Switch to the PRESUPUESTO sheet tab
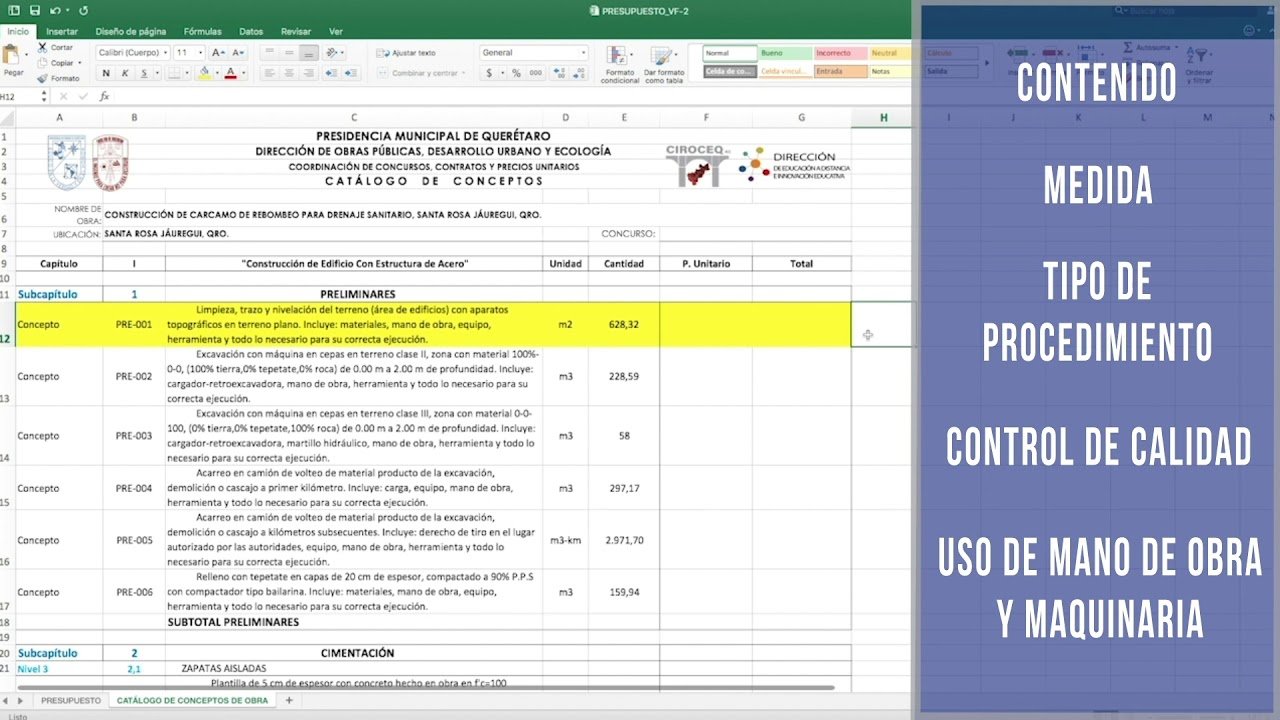The image size is (1280, 720). tap(71, 700)
